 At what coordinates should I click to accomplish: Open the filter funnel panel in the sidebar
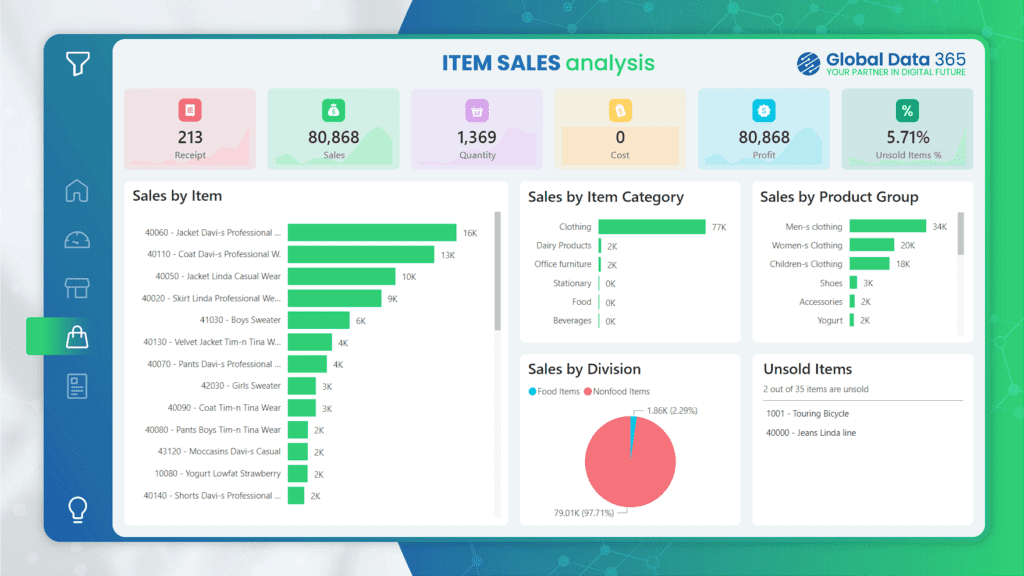[77, 62]
